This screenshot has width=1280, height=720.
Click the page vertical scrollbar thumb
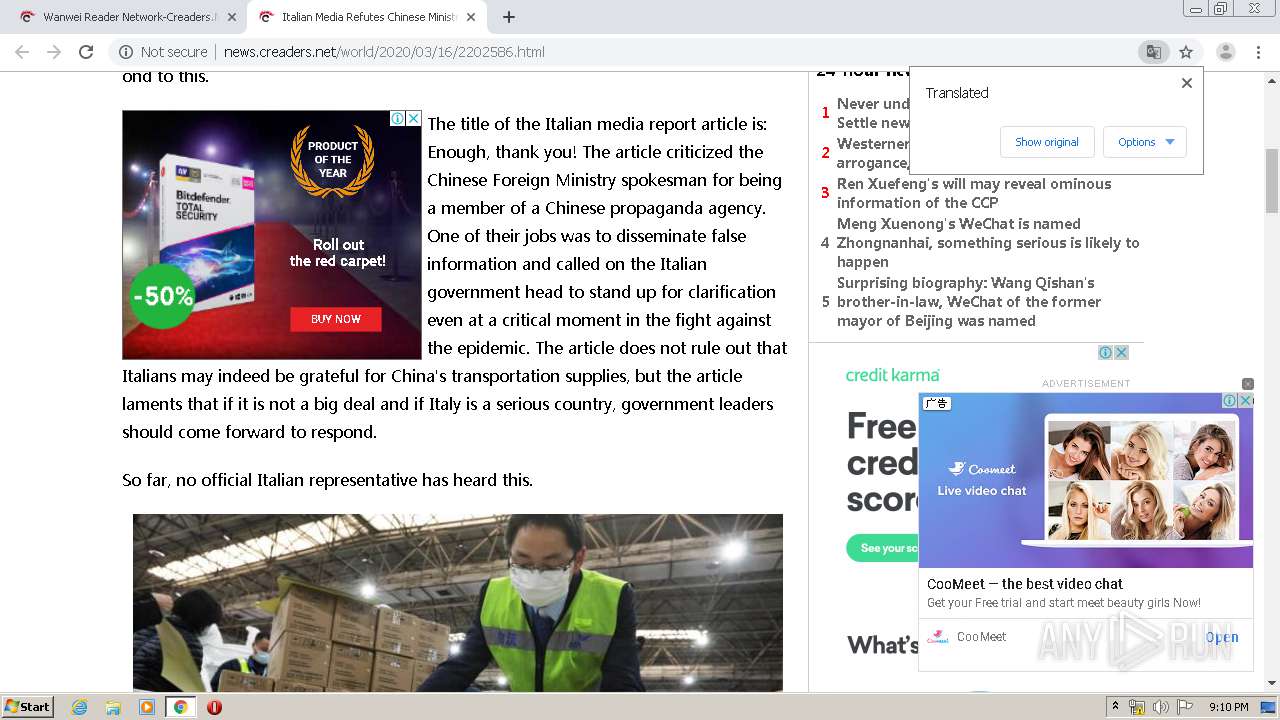(1272, 180)
